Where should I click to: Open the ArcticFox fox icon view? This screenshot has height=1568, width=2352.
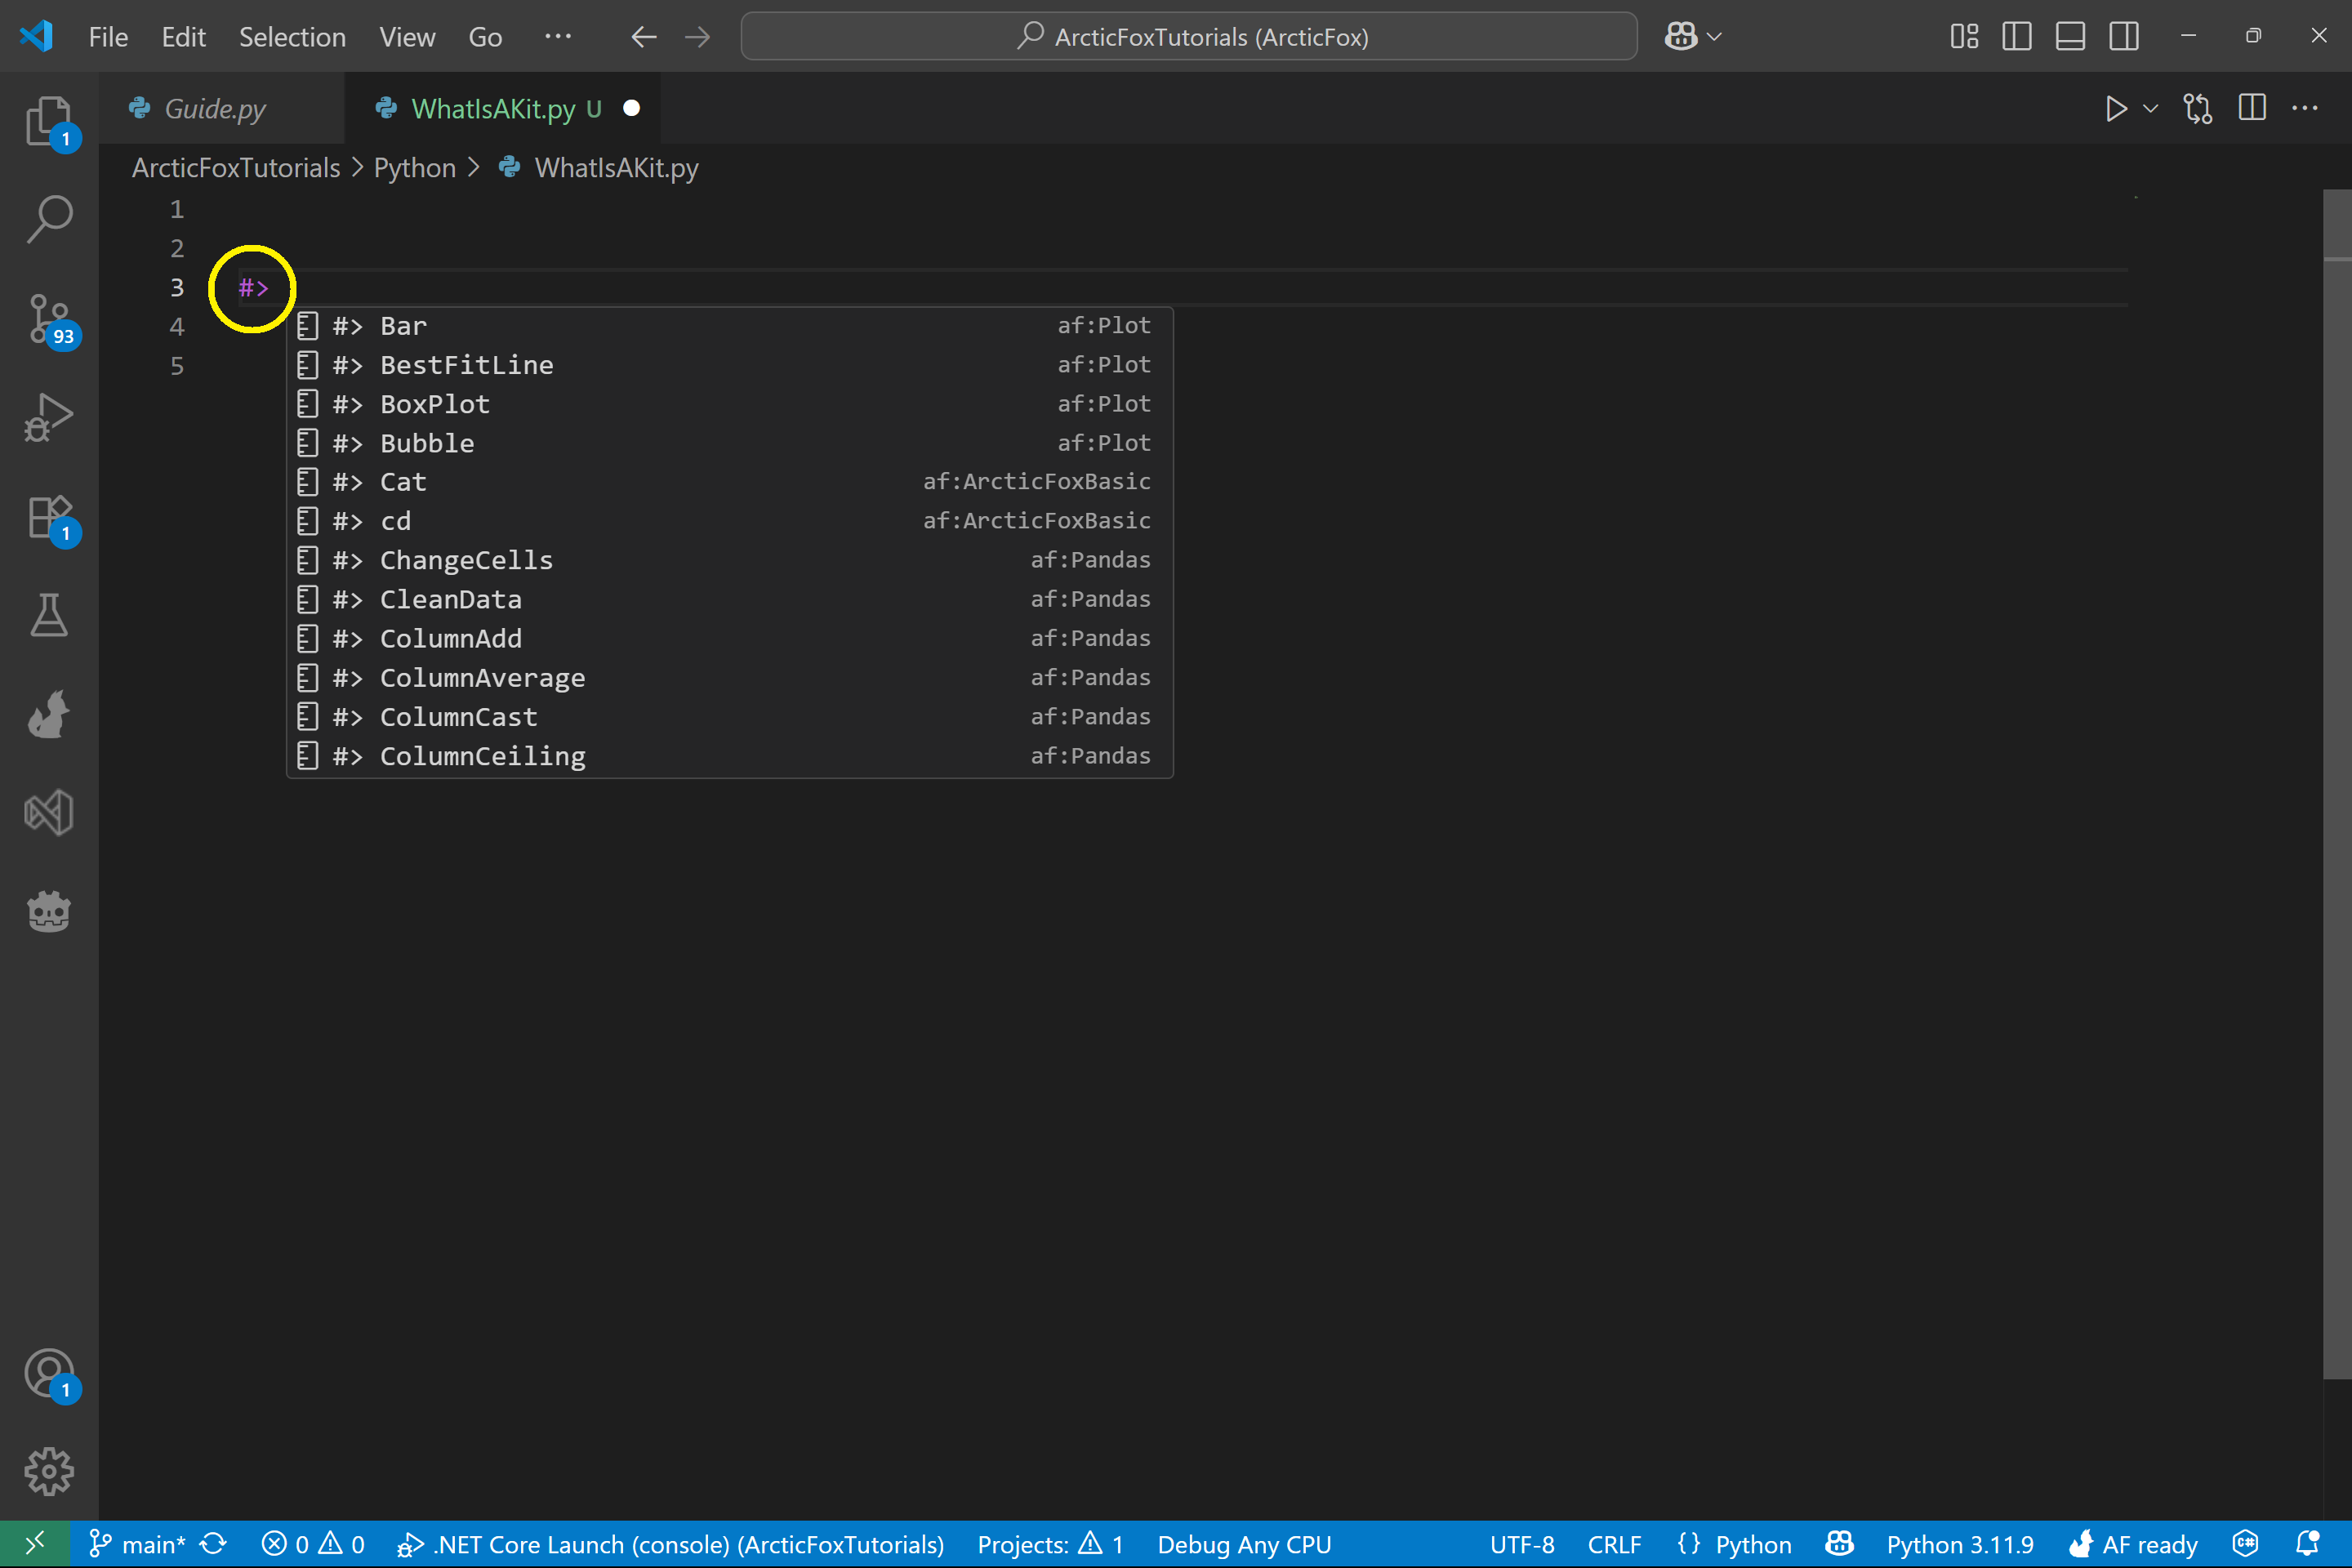49,713
